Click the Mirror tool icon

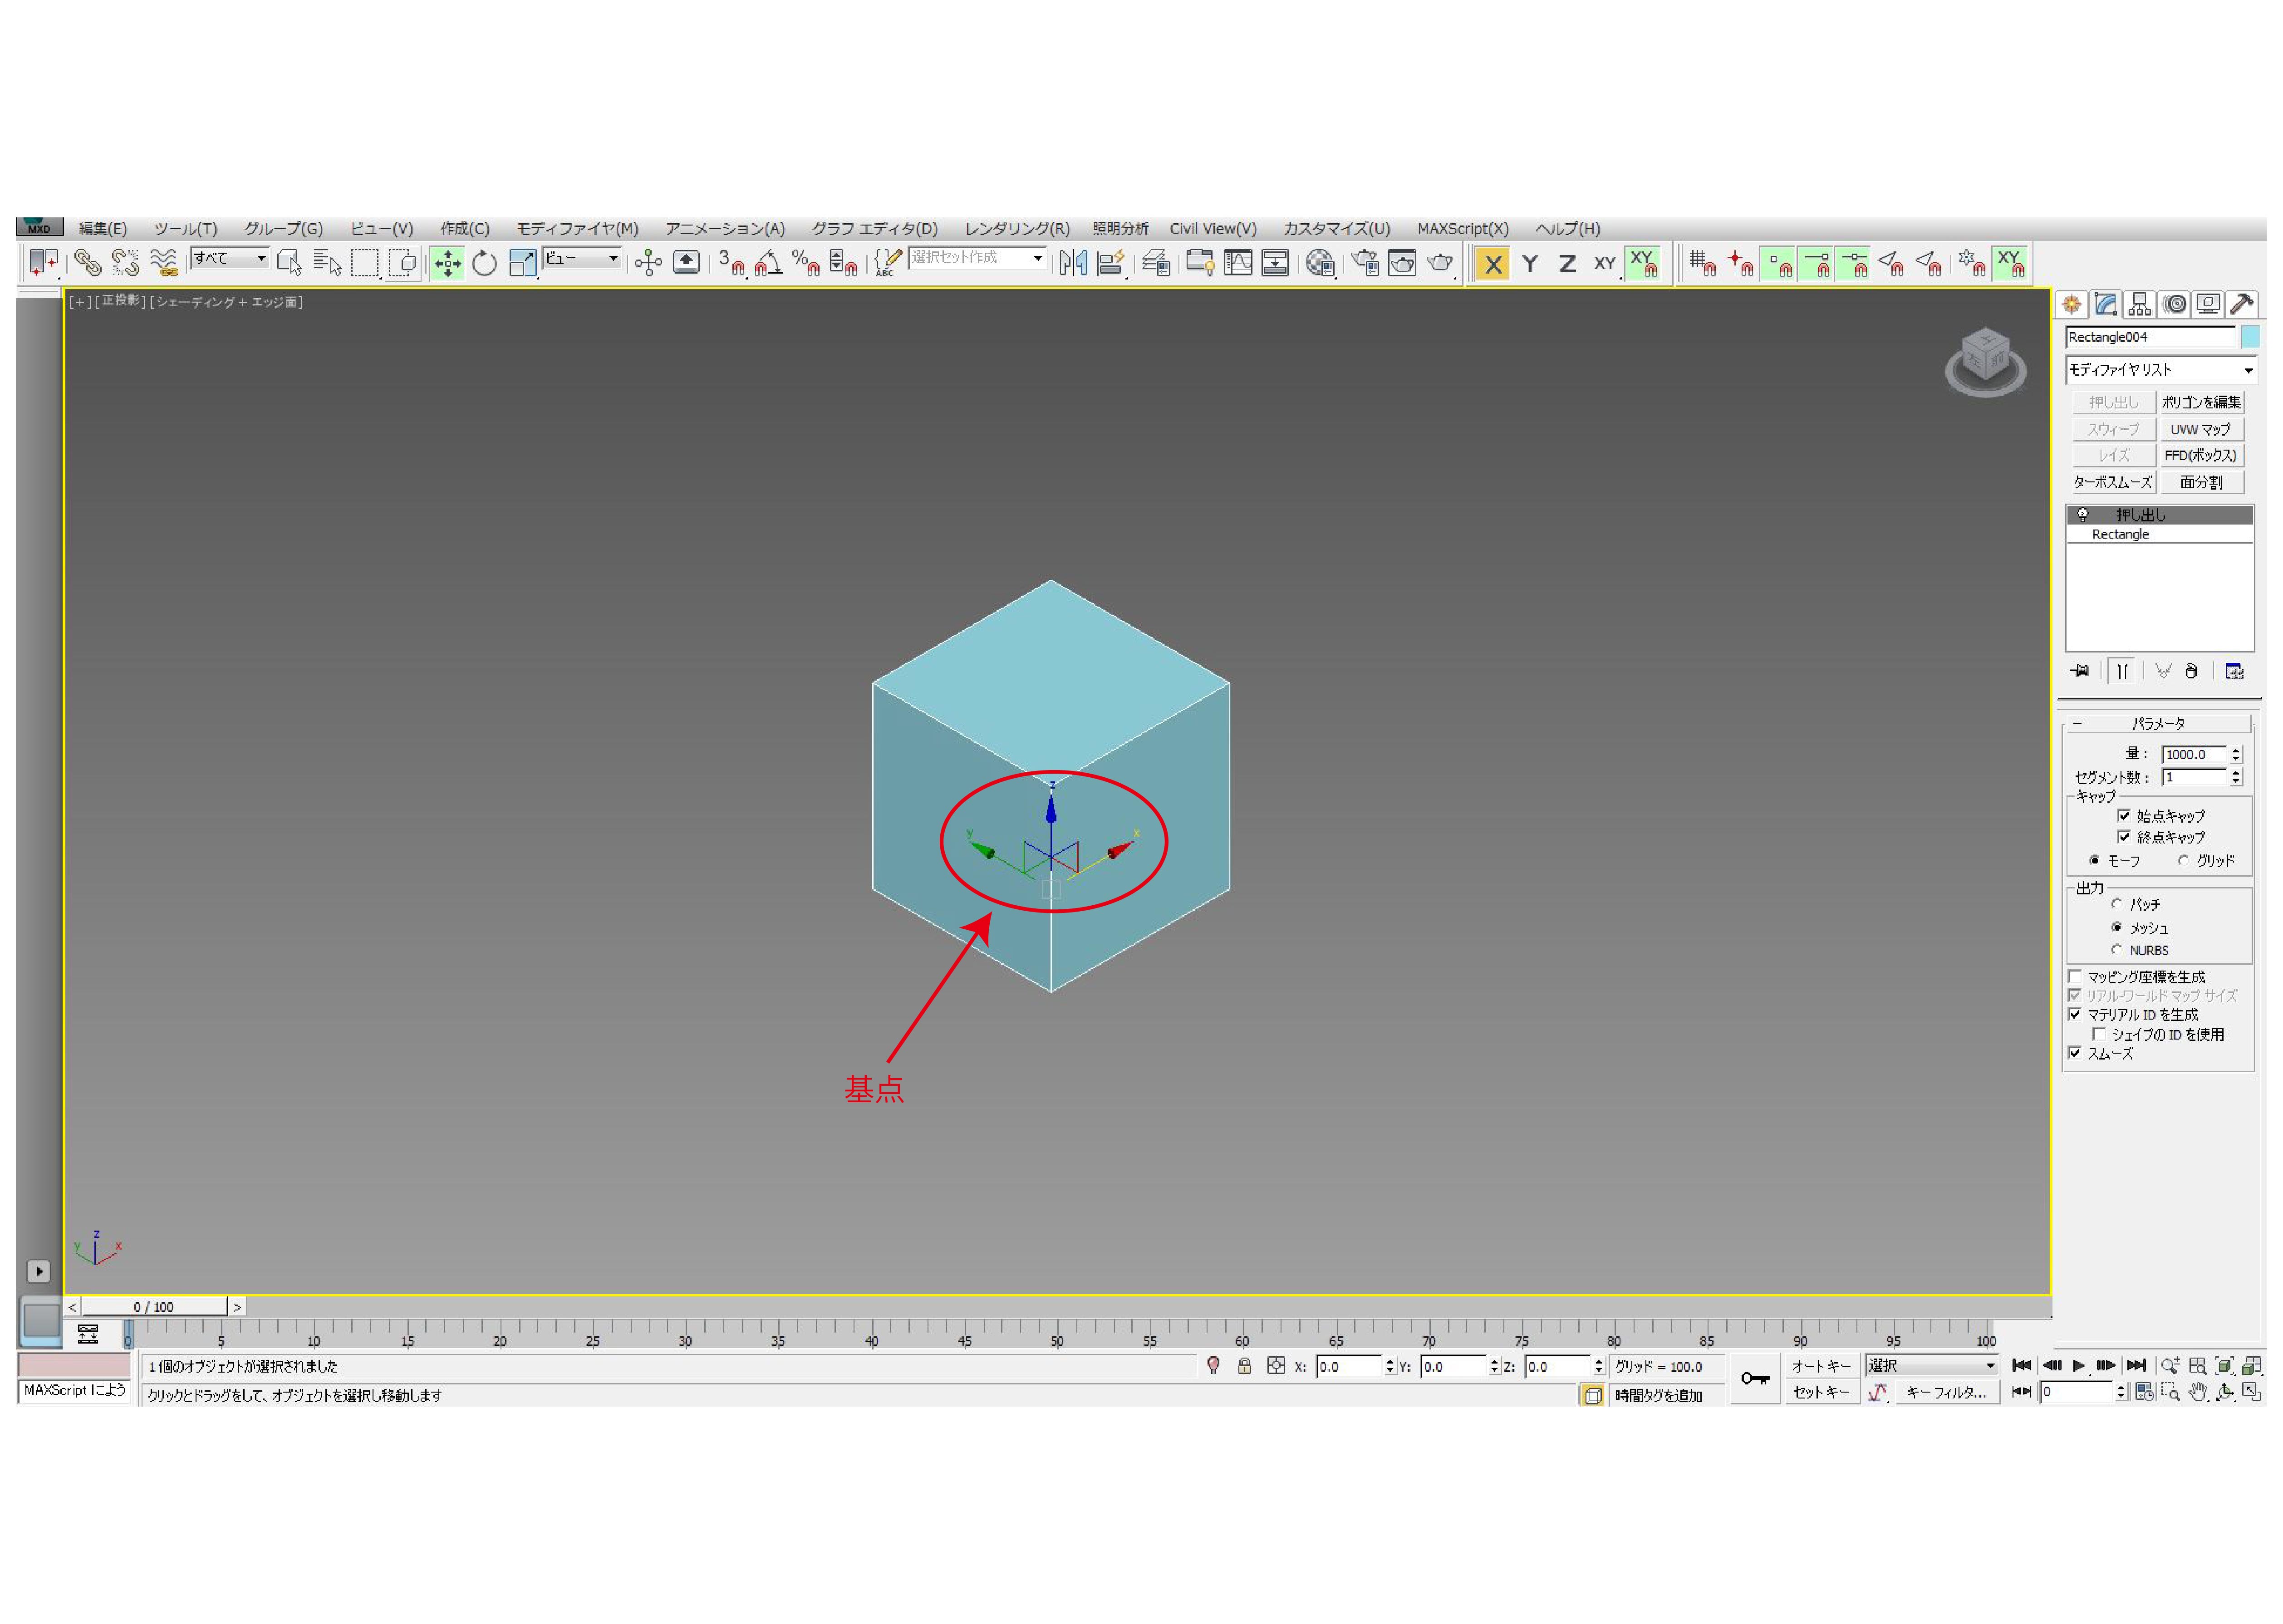(1073, 263)
